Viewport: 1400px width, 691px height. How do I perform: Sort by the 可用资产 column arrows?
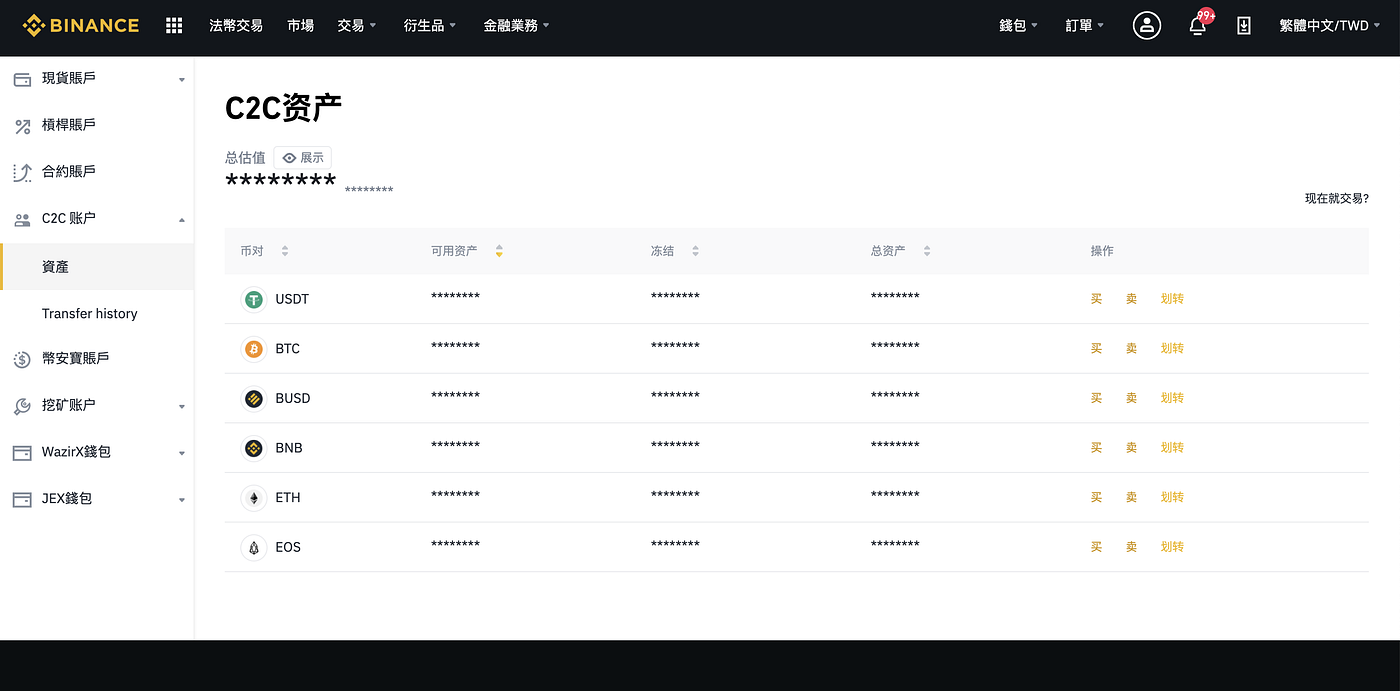pos(499,251)
